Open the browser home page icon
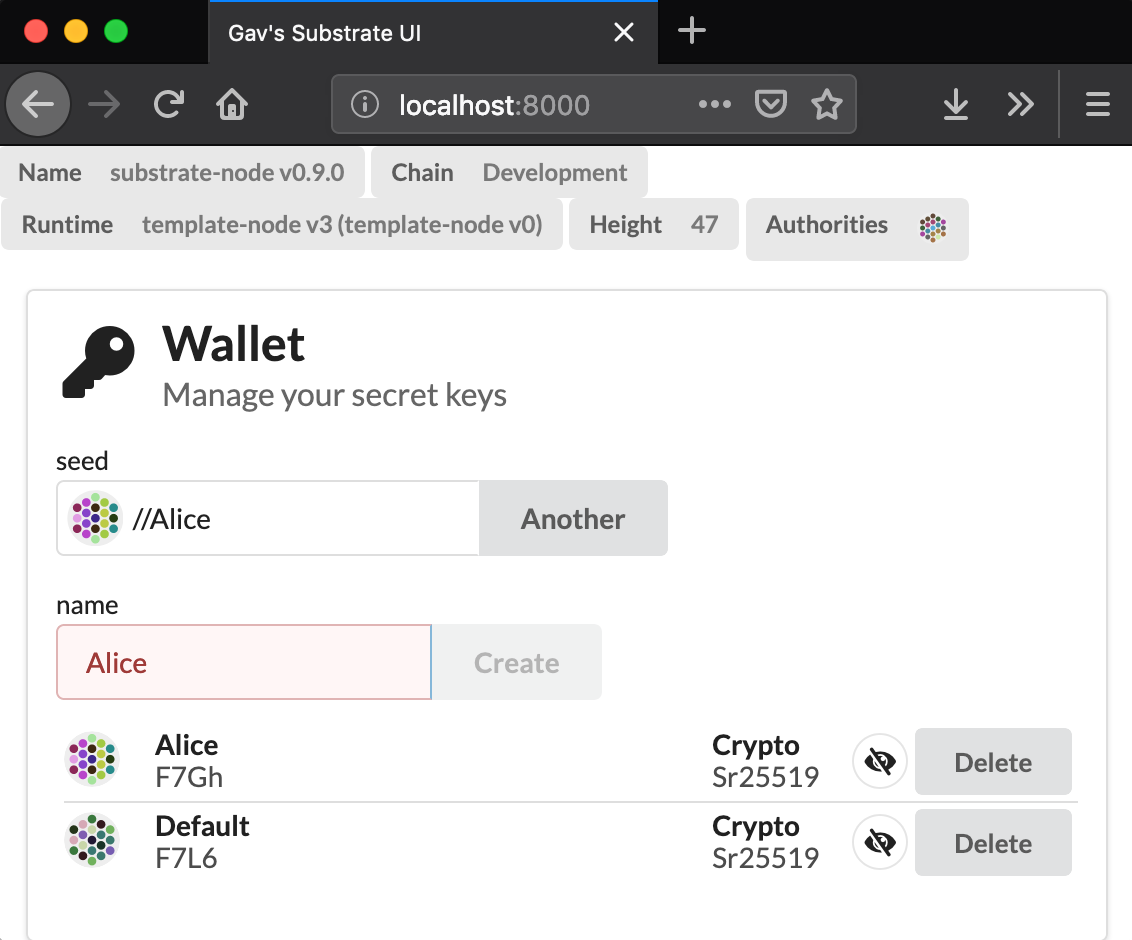This screenshot has height=940, width=1132. [x=232, y=105]
